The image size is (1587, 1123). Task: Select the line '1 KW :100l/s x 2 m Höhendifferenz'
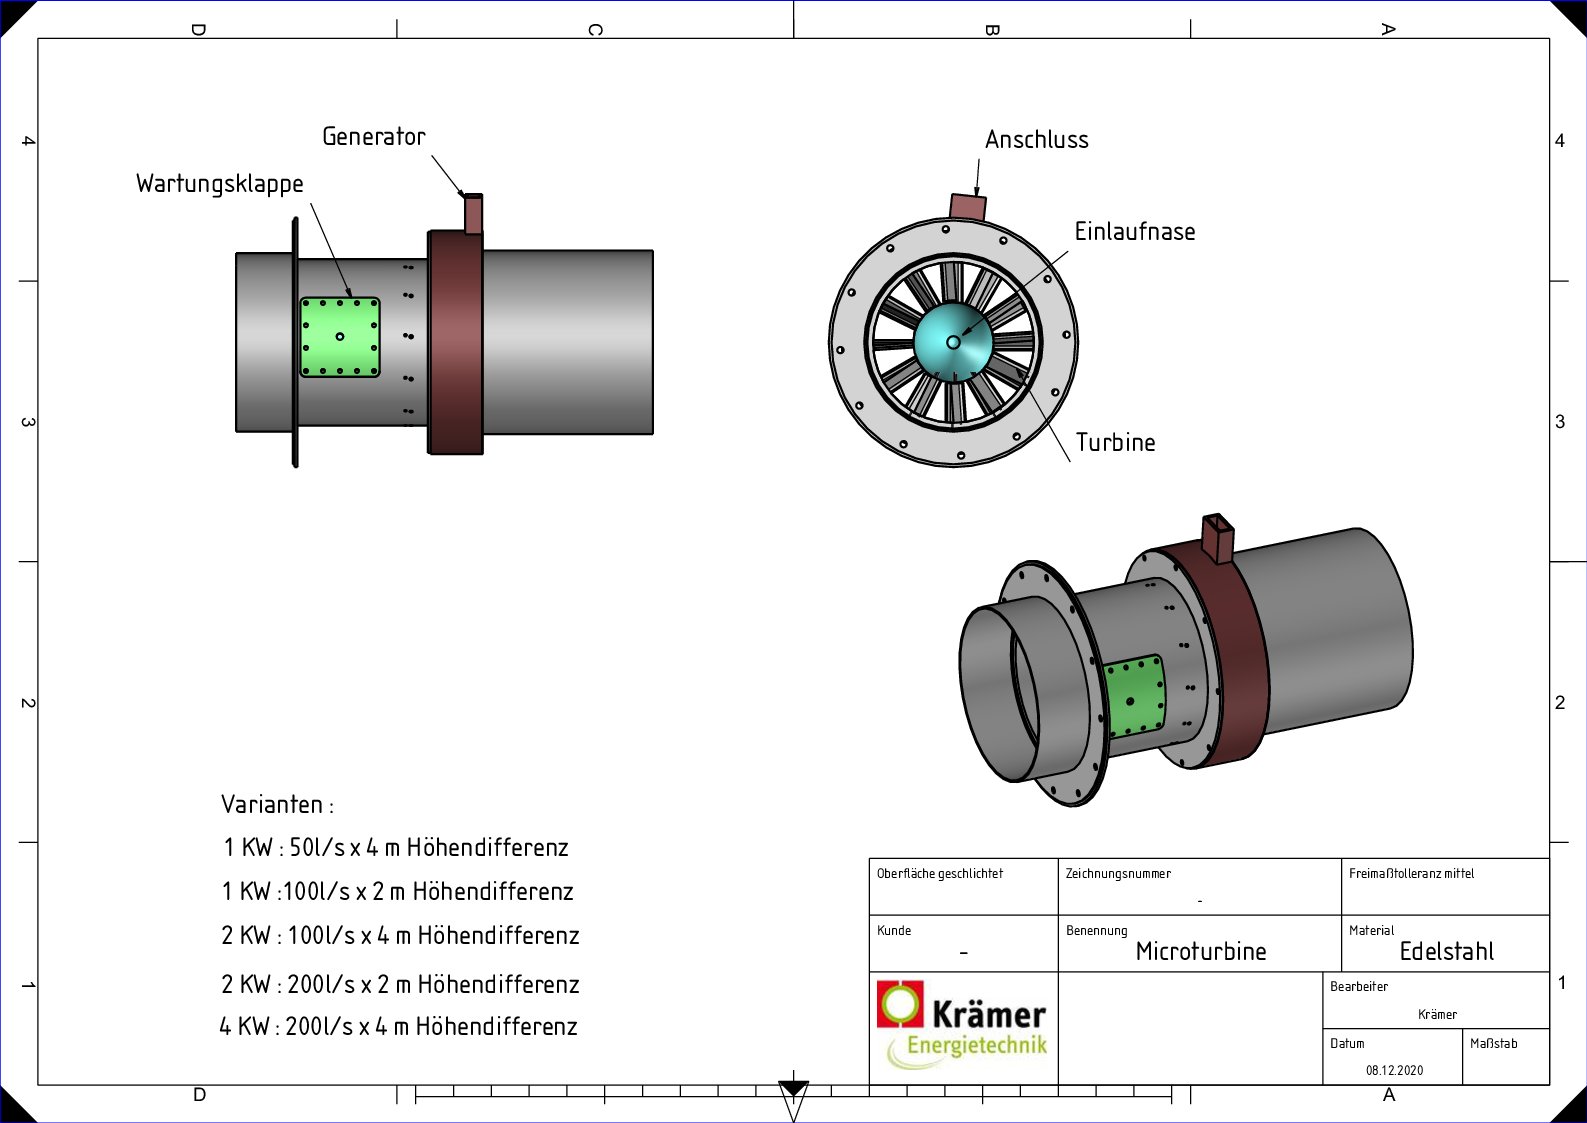point(398,891)
